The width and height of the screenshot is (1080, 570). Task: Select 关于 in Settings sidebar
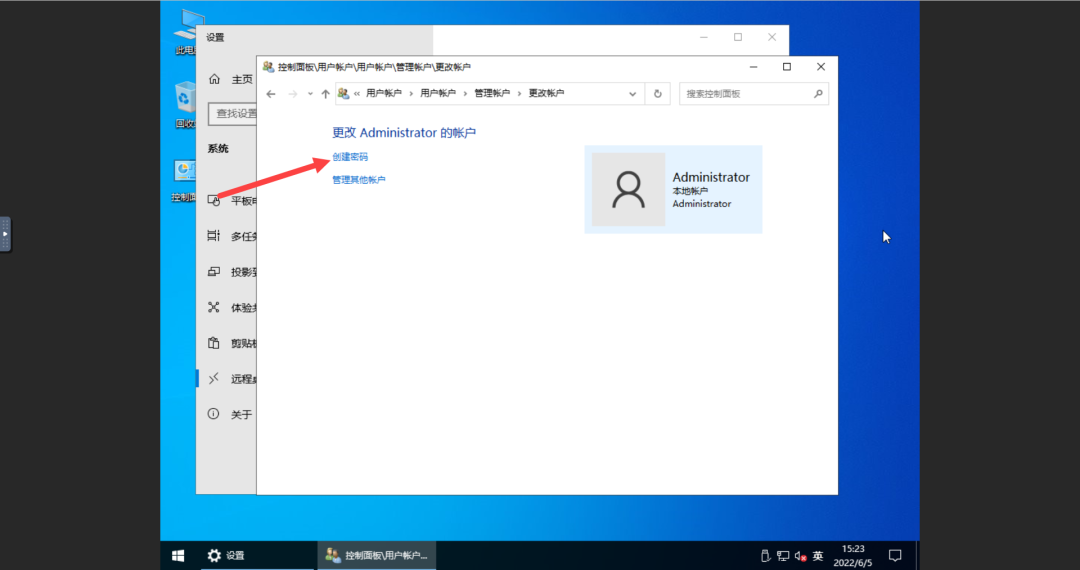pyautogui.click(x=241, y=414)
